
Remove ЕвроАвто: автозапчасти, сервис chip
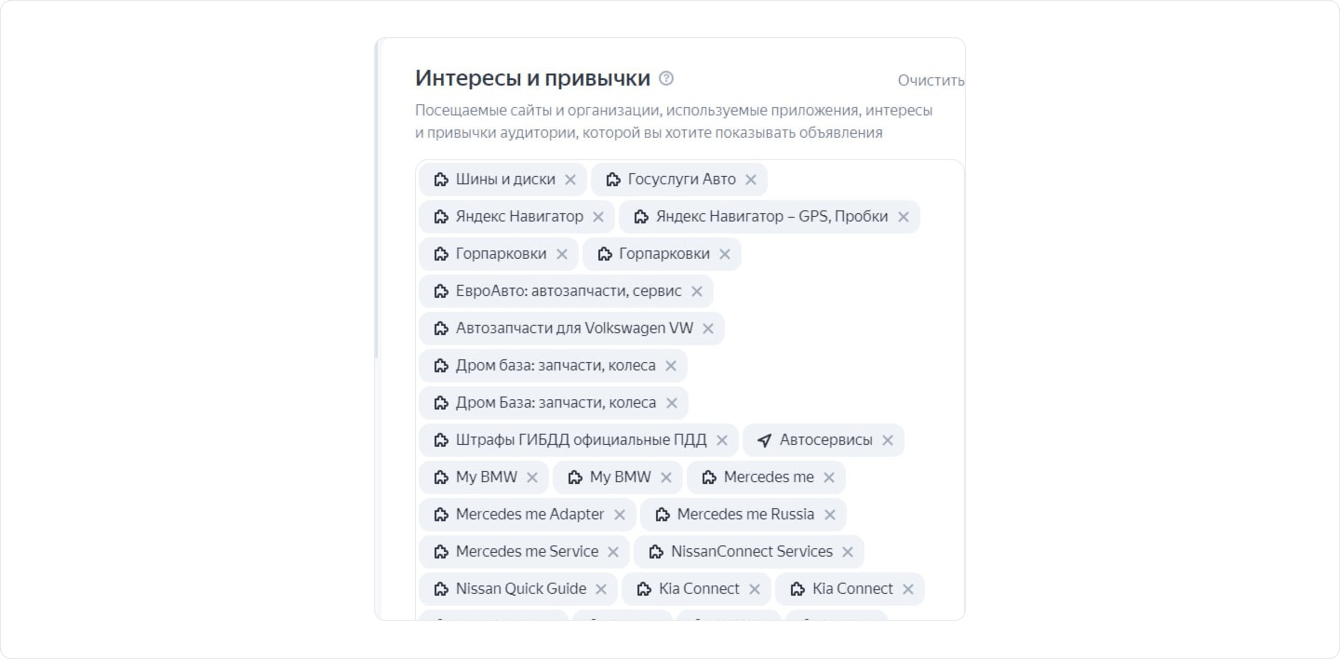(x=696, y=291)
